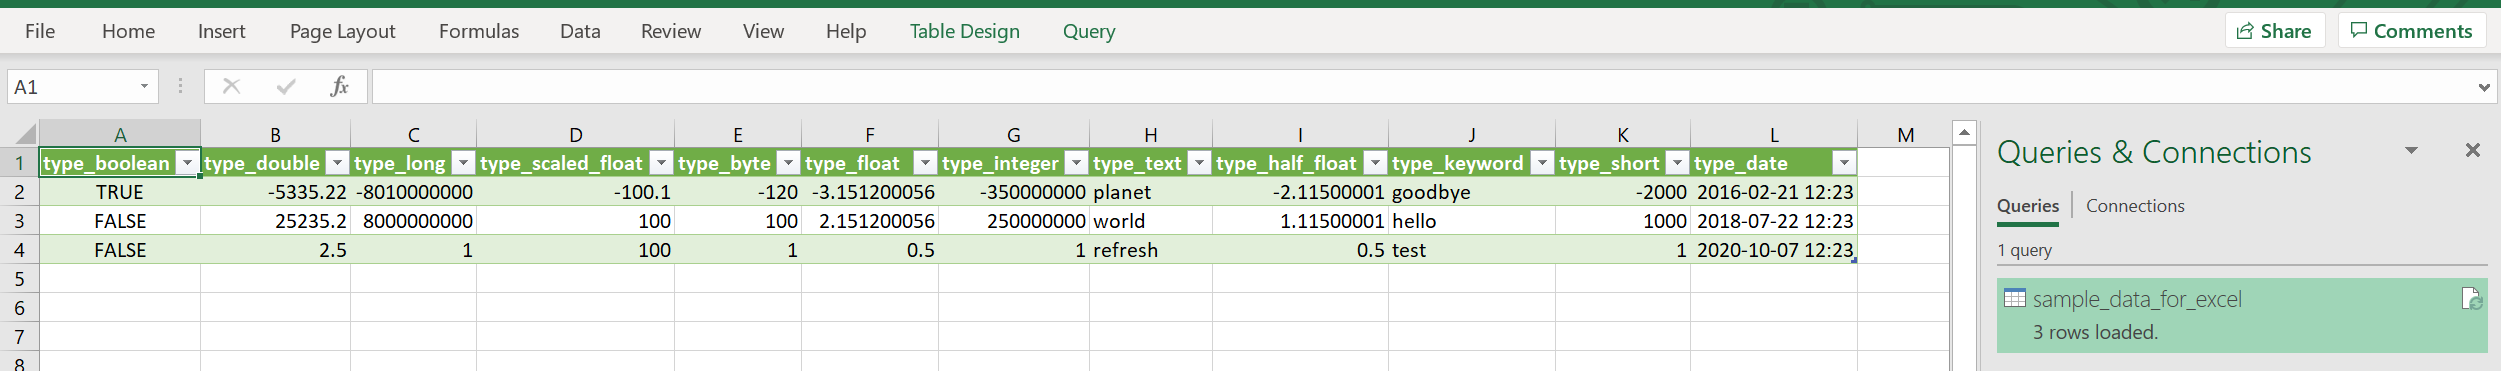Viewport: 2501px width, 371px height.
Task: Click the cell containing goodbye
Action: coord(1471,192)
